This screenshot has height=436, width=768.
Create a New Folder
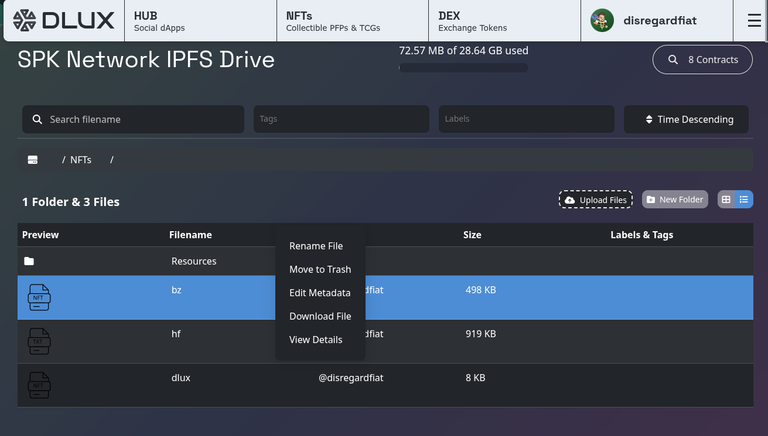point(675,199)
